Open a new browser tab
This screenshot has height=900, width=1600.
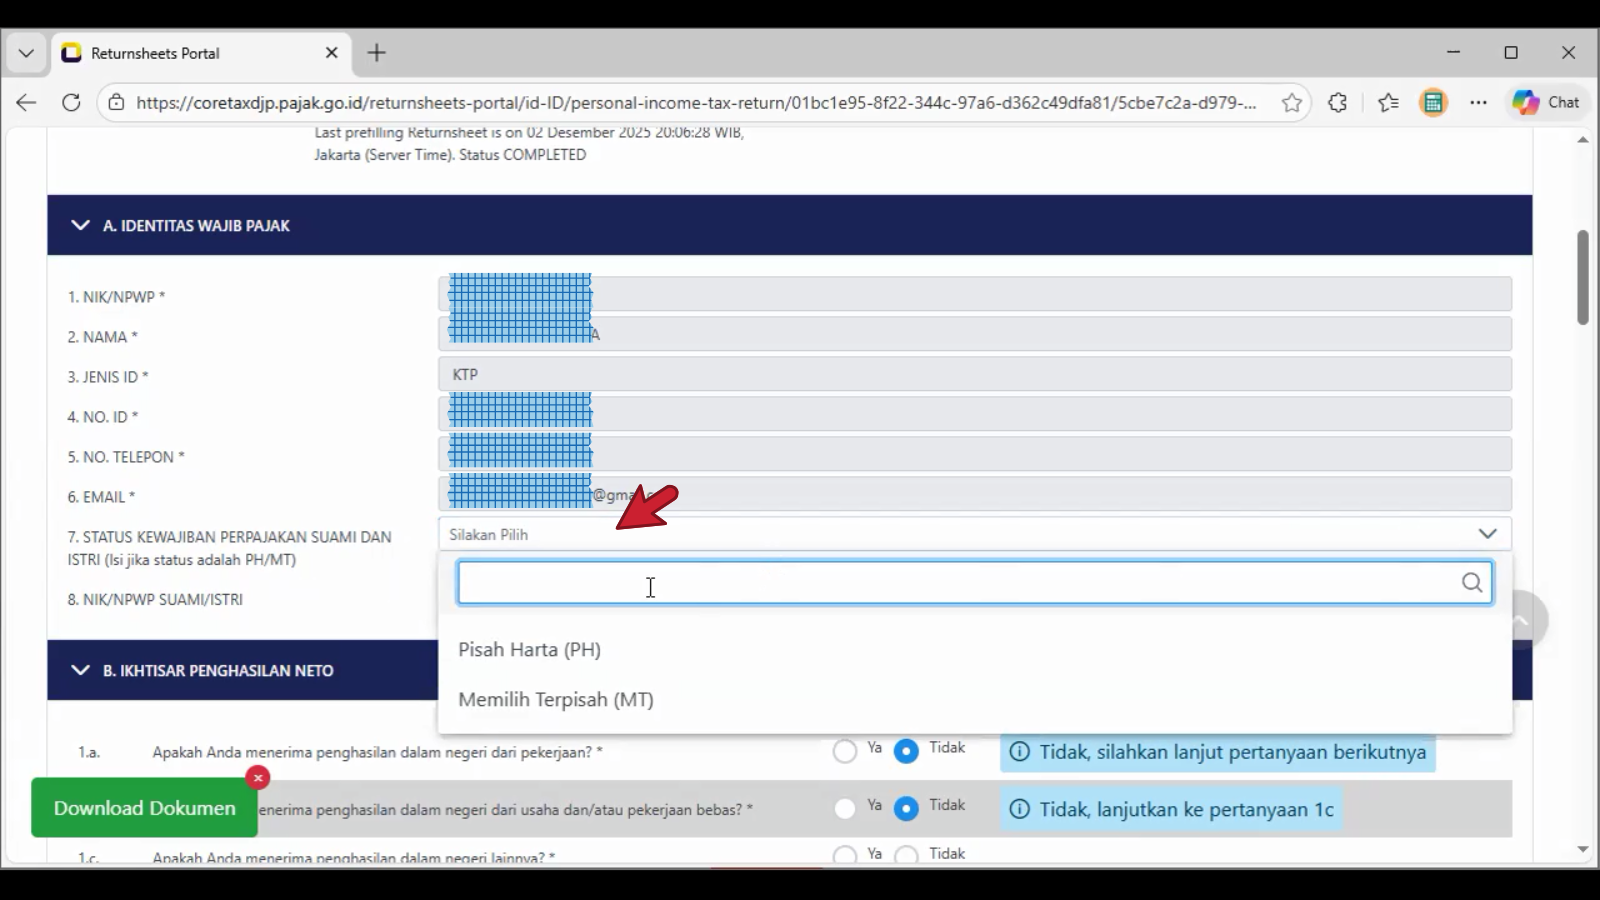376,53
